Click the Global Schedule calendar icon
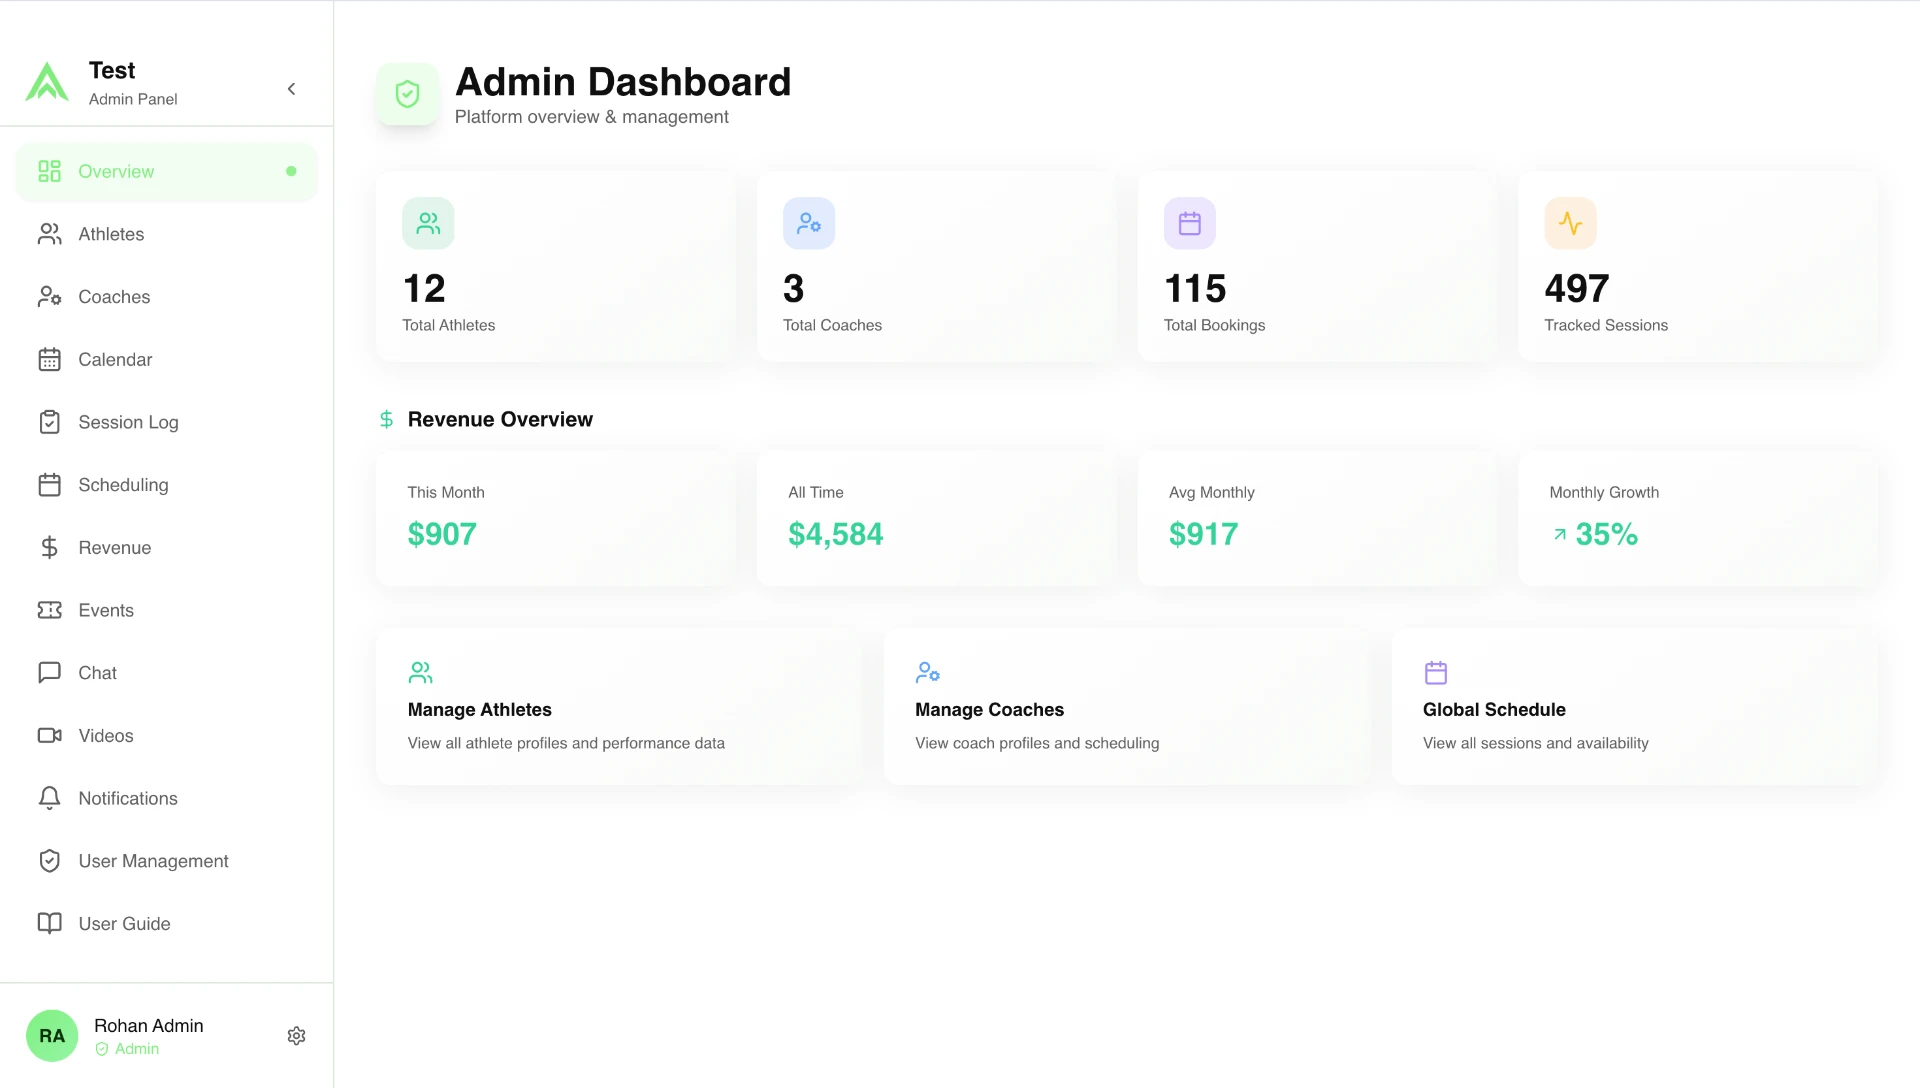Viewport: 1920px width, 1088px height. (1436, 673)
